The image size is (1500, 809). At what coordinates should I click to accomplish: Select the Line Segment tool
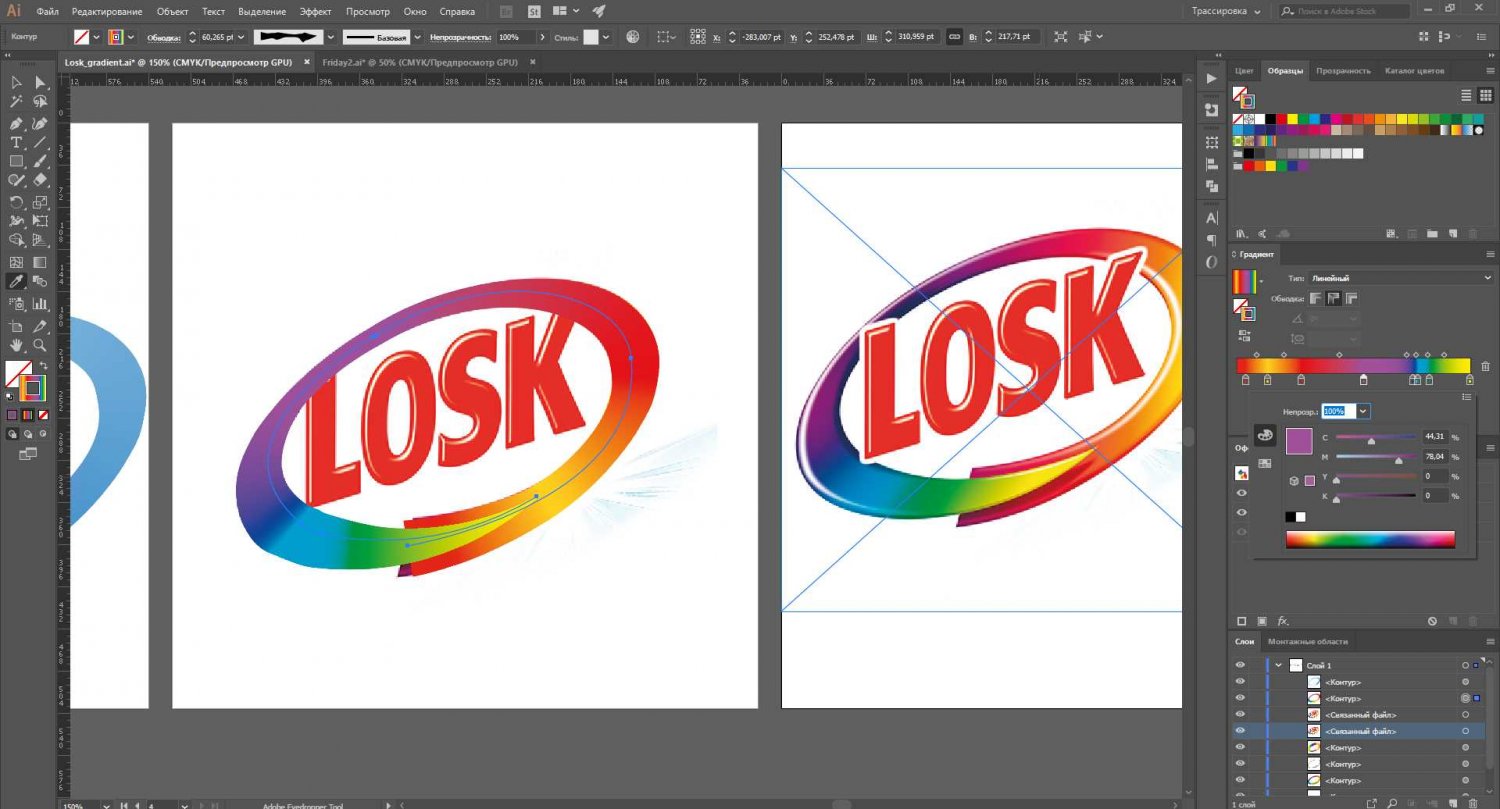coord(40,143)
